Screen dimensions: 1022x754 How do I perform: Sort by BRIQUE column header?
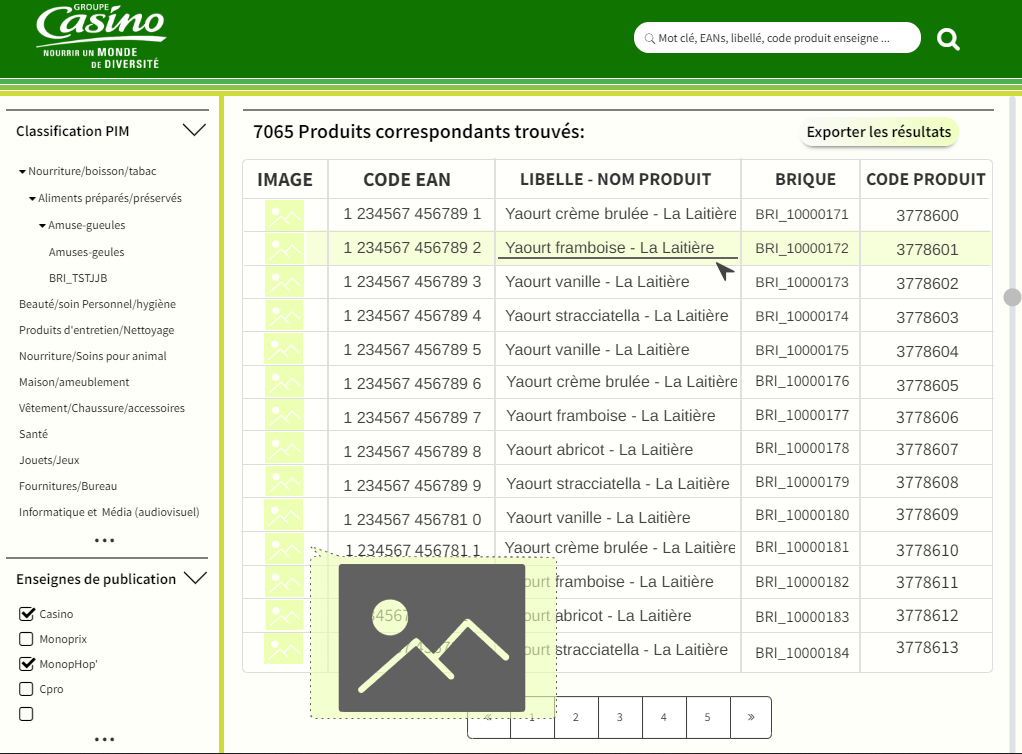pyautogui.click(x=805, y=180)
